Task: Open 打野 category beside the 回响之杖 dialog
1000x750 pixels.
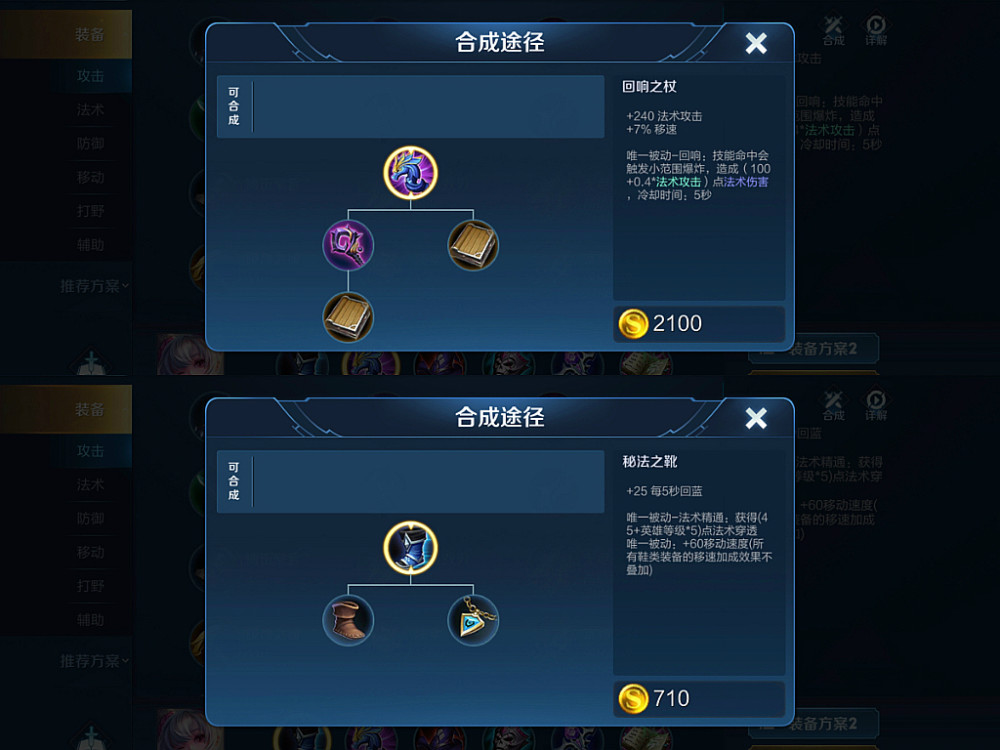Action: (x=90, y=211)
